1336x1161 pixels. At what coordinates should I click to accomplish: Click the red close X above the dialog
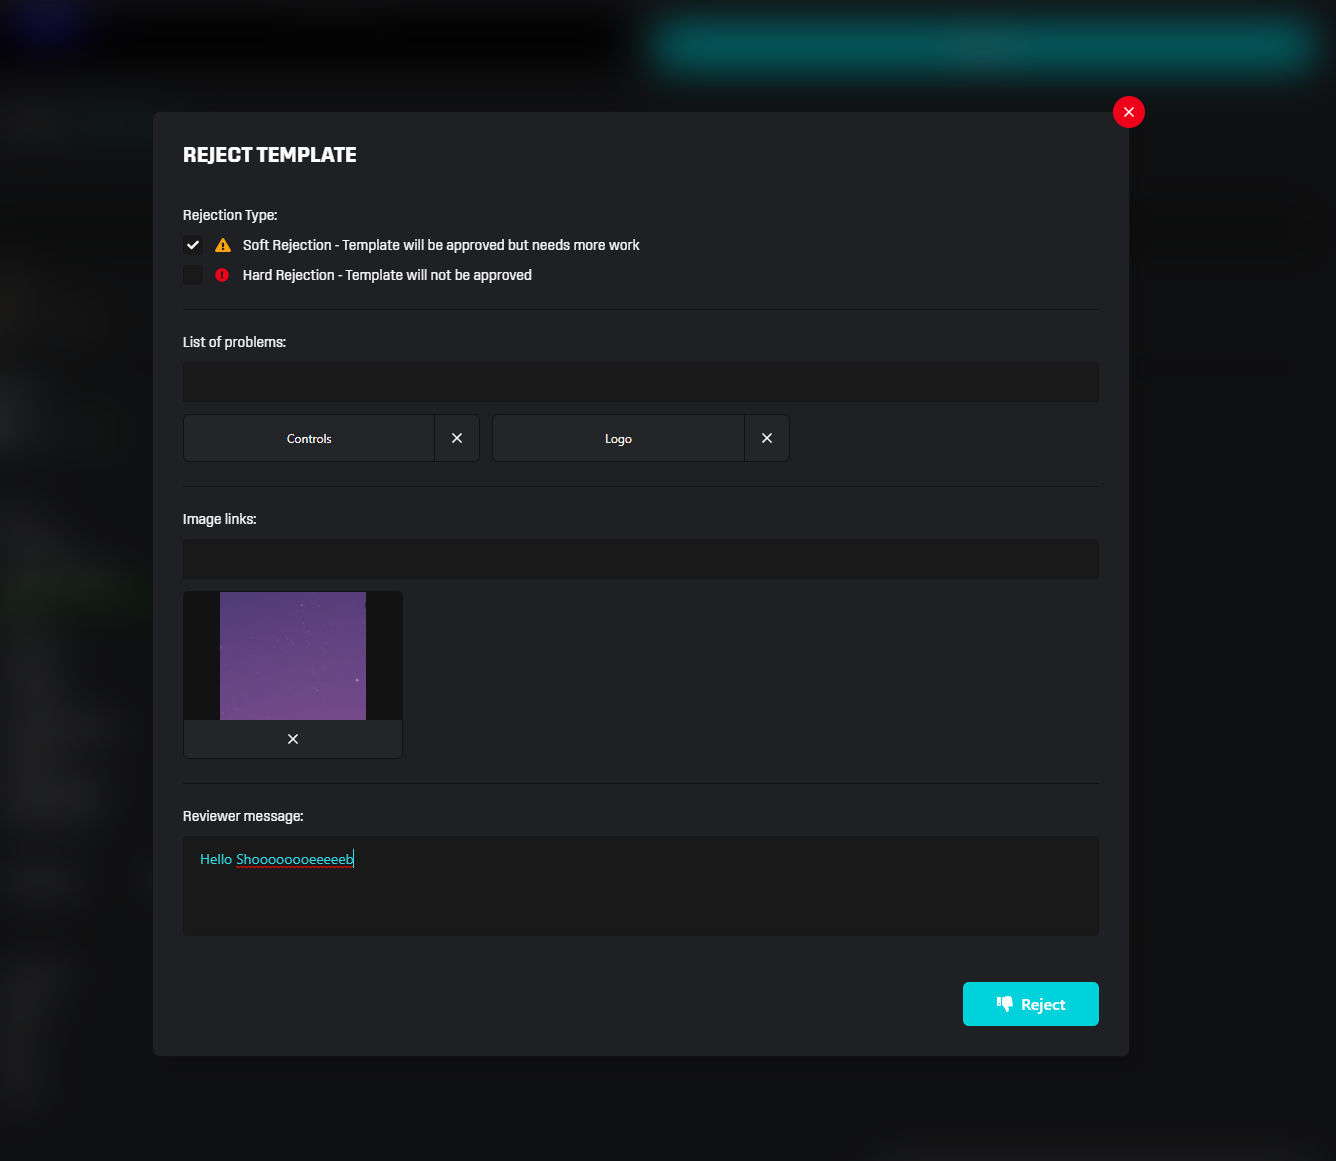pos(1129,112)
